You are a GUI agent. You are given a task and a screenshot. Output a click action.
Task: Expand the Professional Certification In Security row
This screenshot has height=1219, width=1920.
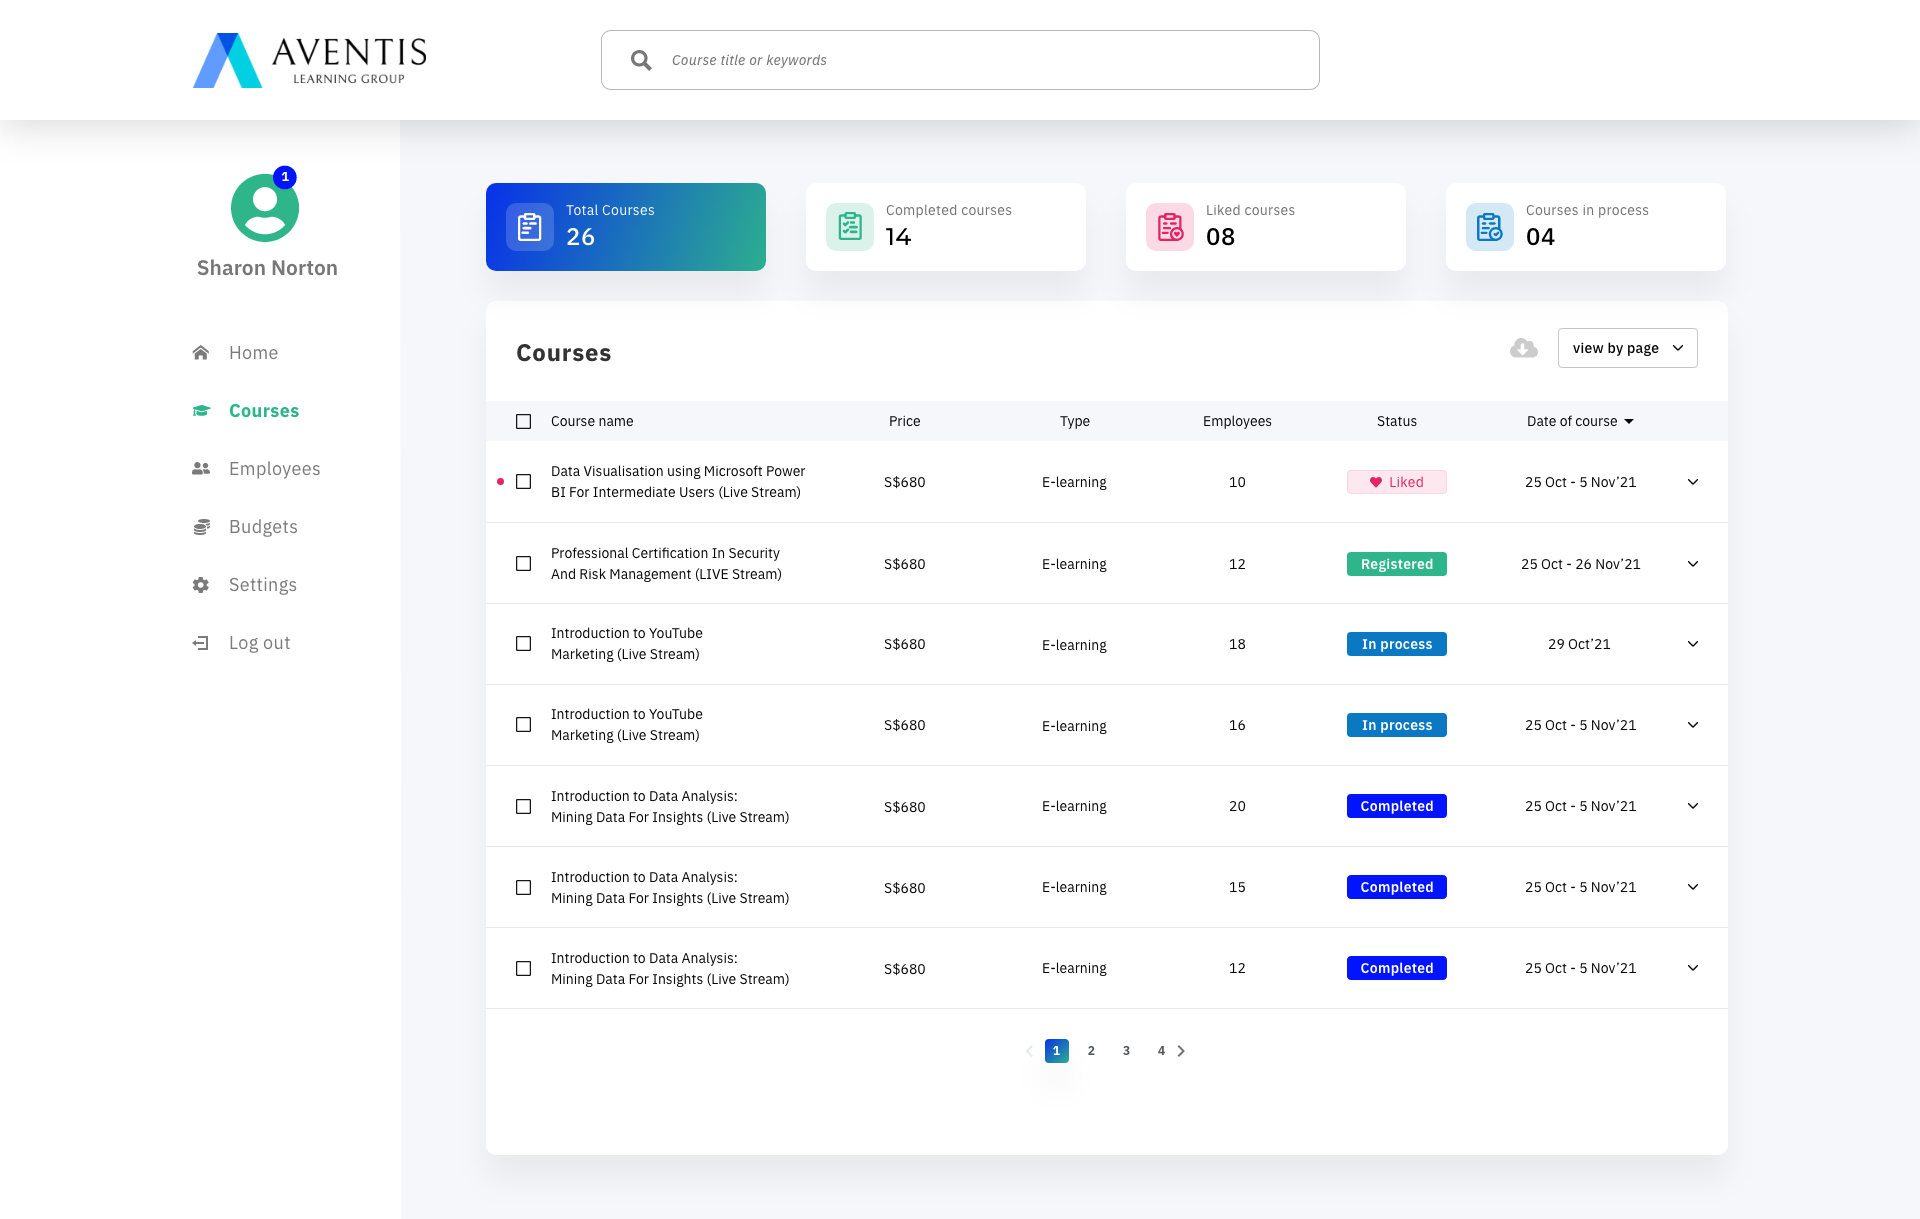click(1693, 564)
